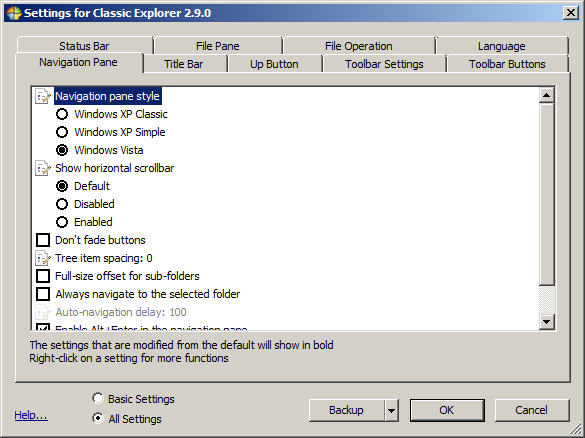Select the Show horizontal scrollbar setting

(115, 168)
